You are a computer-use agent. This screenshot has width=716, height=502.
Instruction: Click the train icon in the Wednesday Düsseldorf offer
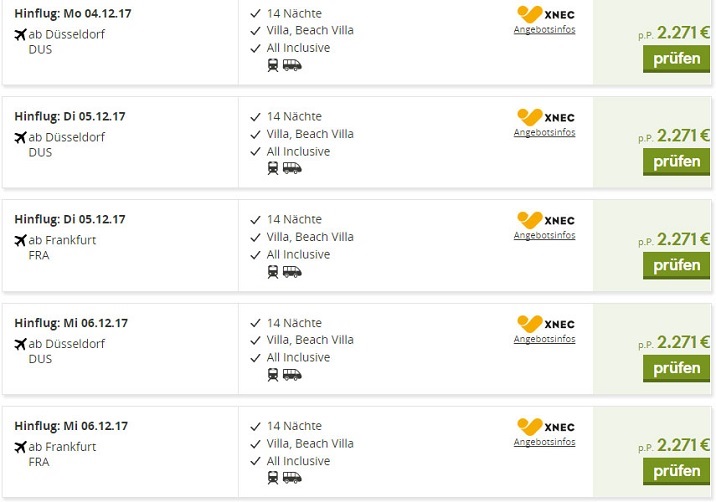273,375
